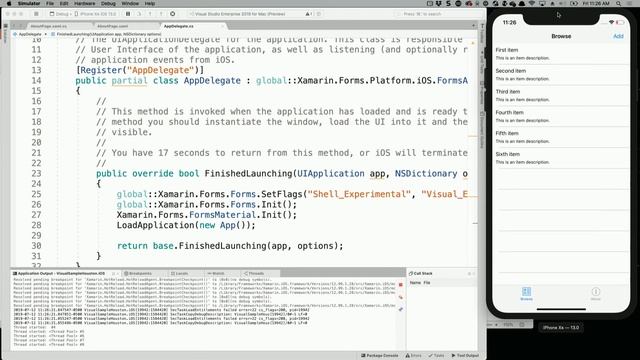Open Spotlight search in the menu bar
The height and width of the screenshot is (360, 640).
619,3
